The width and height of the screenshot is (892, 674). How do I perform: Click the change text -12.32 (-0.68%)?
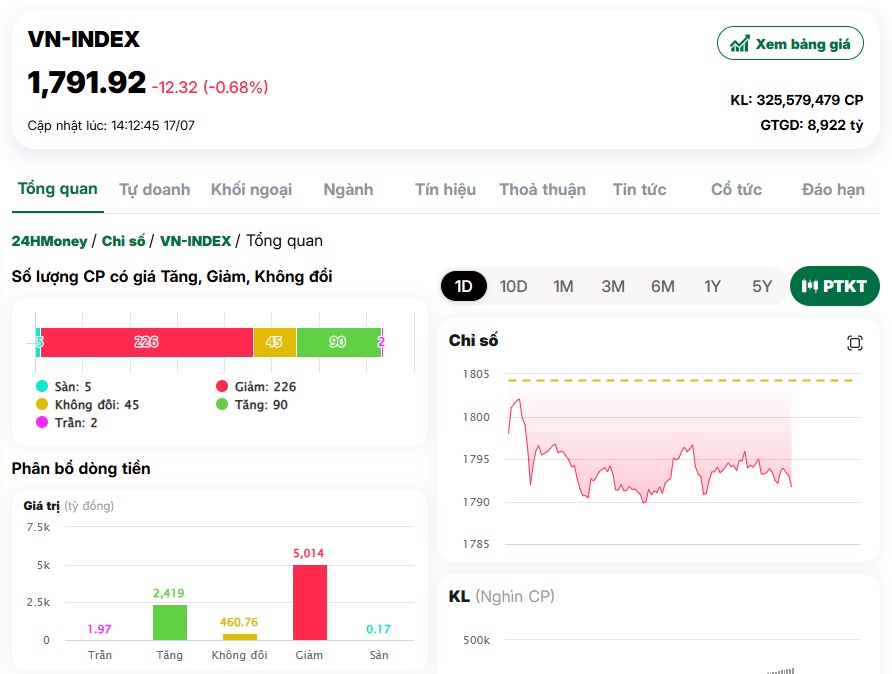pyautogui.click(x=210, y=87)
